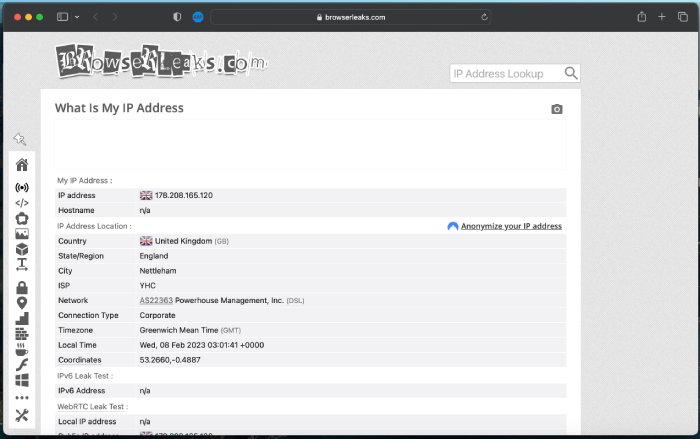Screen dimensions: 700x439
Task: Reload the page using the refresh icon
Action: pyautogui.click(x=485, y=17)
